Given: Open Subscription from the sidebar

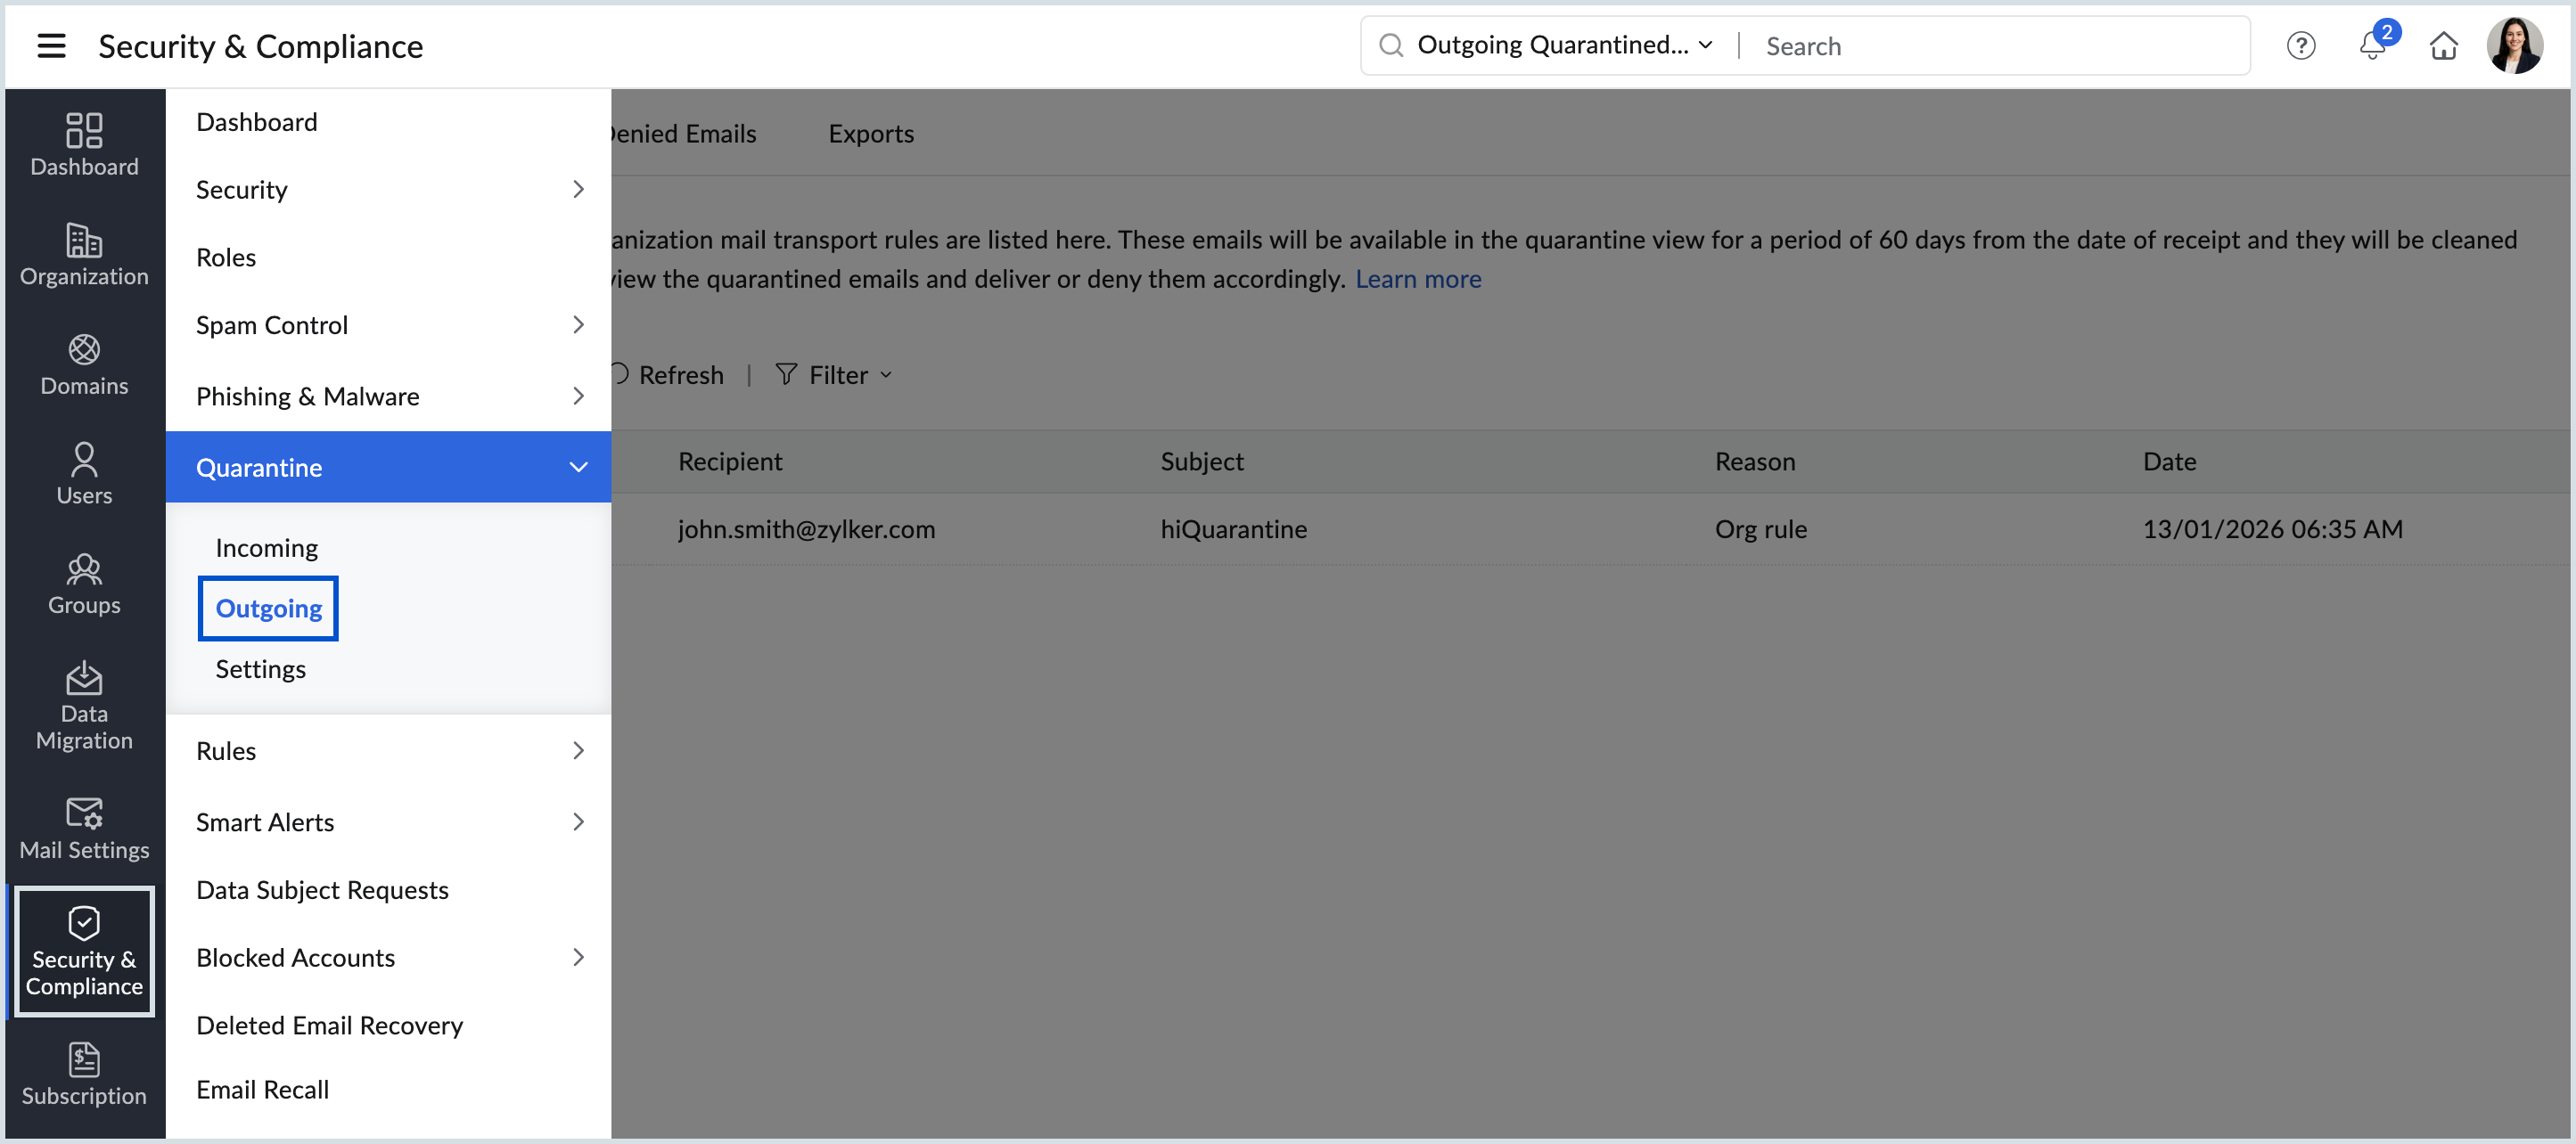Looking at the screenshot, I should coord(84,1074).
